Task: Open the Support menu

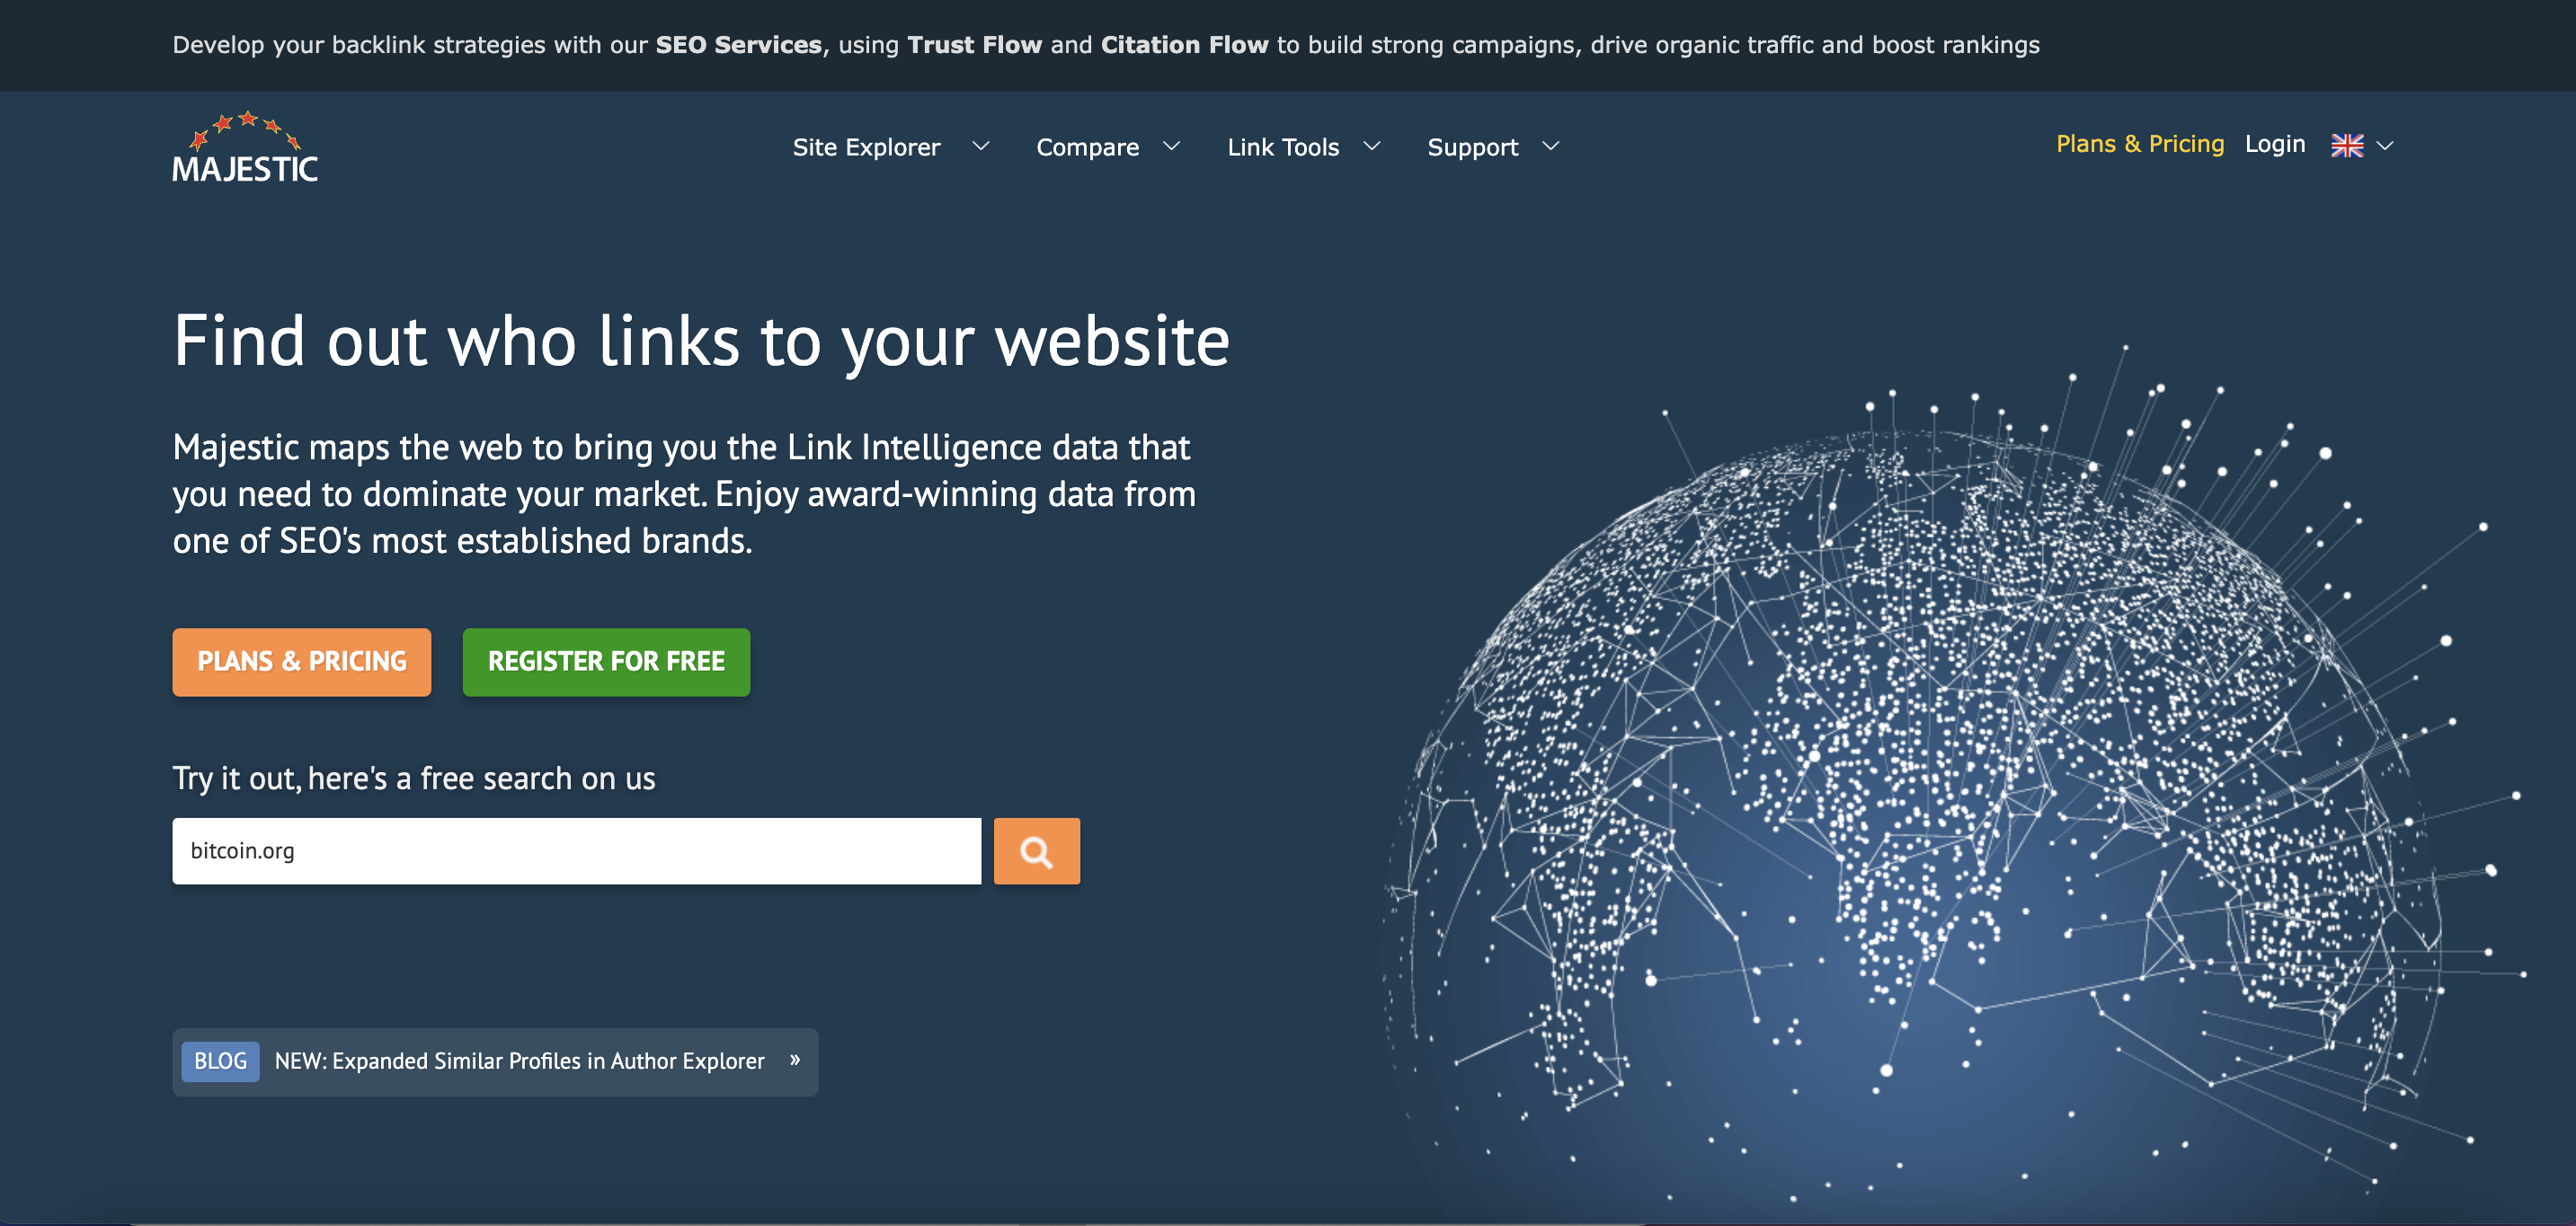Action: pos(1472,147)
